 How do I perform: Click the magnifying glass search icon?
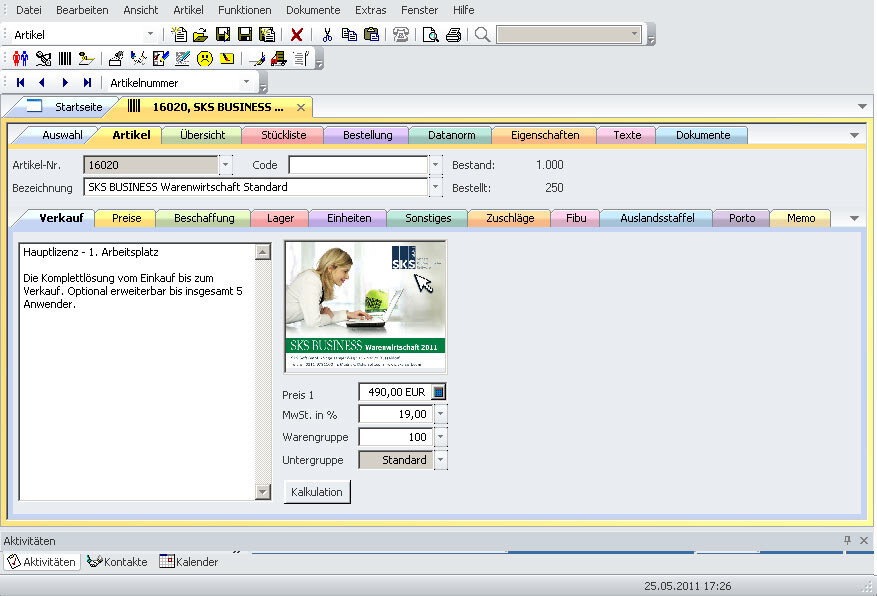483,35
